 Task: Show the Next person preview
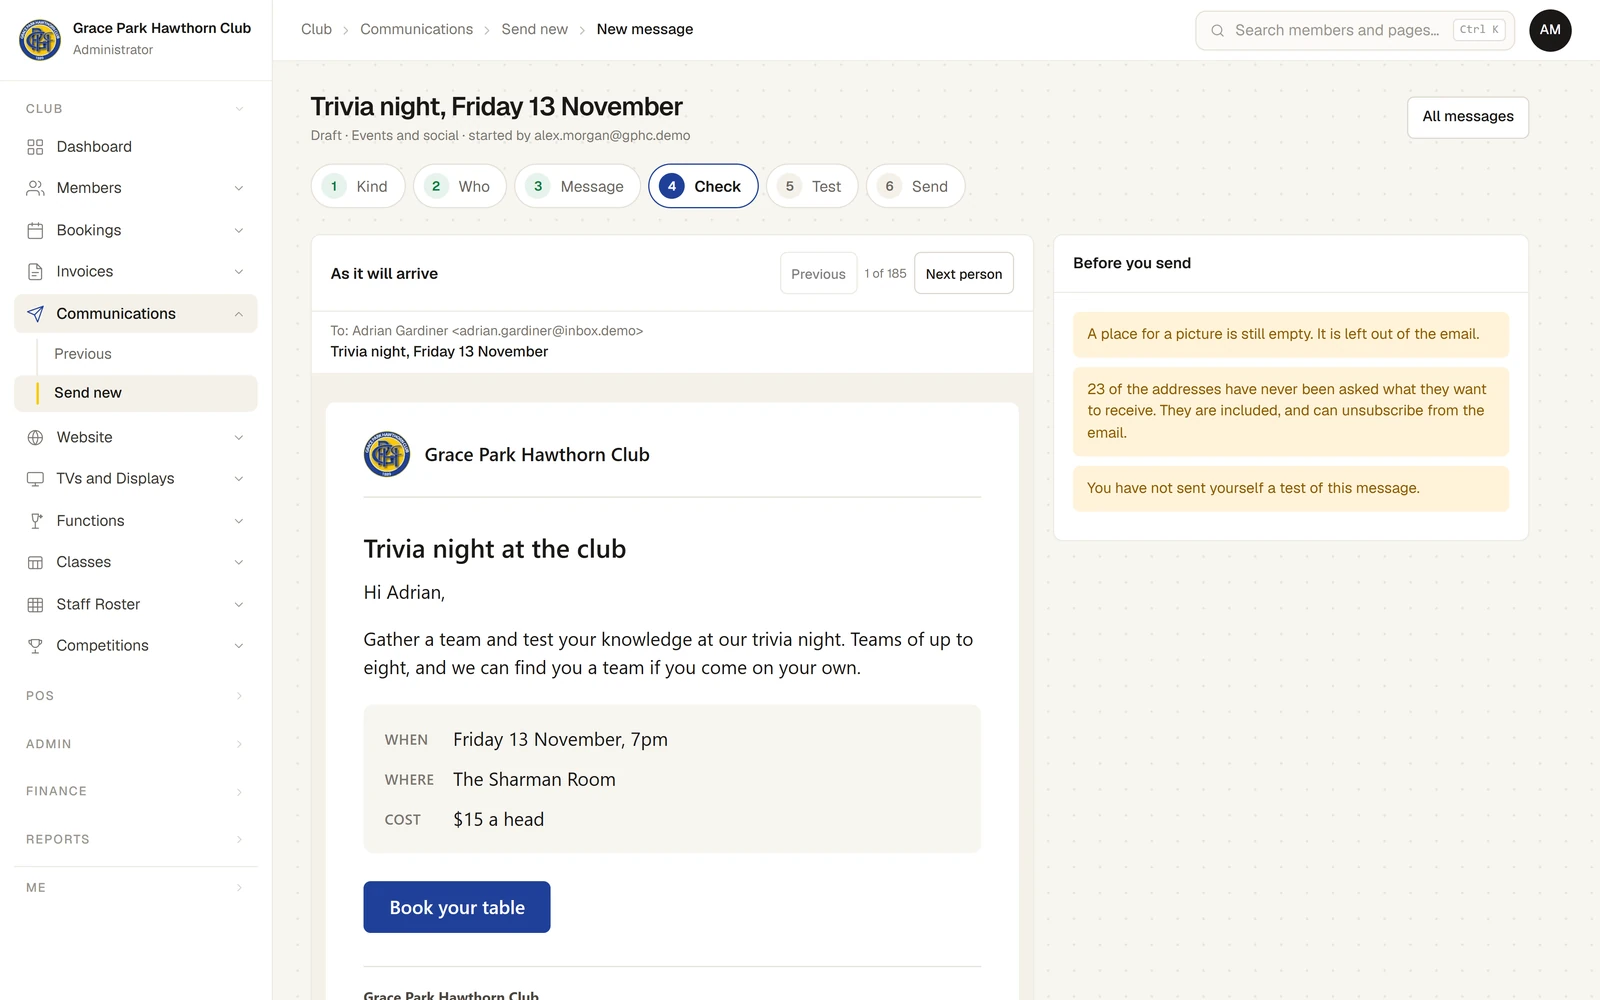tap(964, 274)
